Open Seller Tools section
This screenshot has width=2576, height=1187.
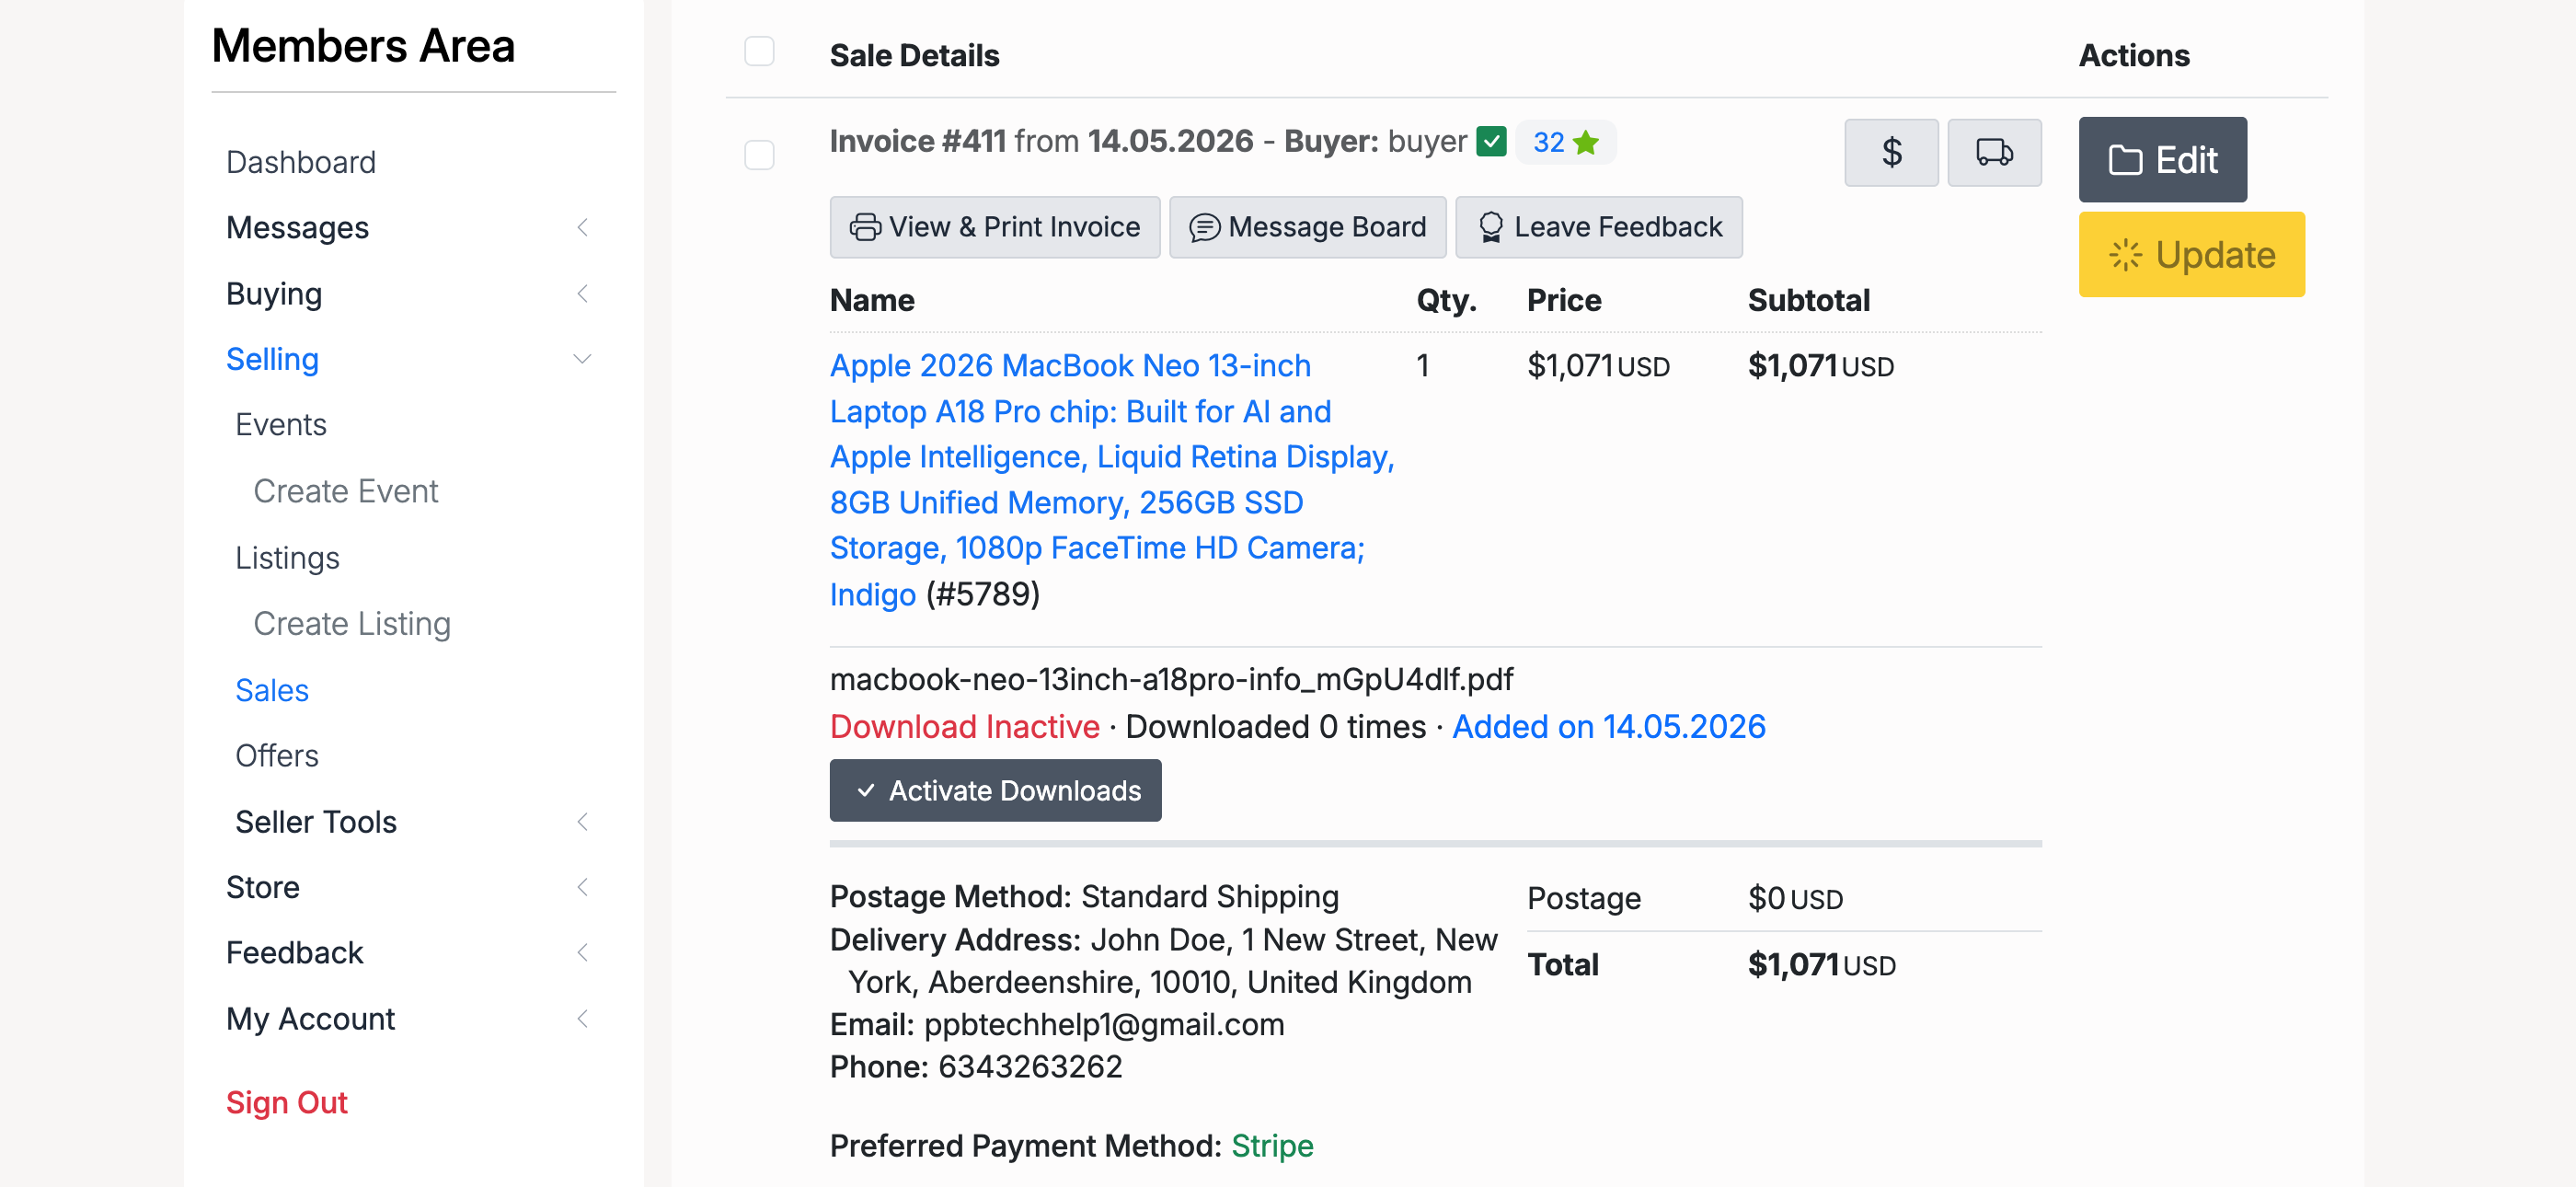316,821
